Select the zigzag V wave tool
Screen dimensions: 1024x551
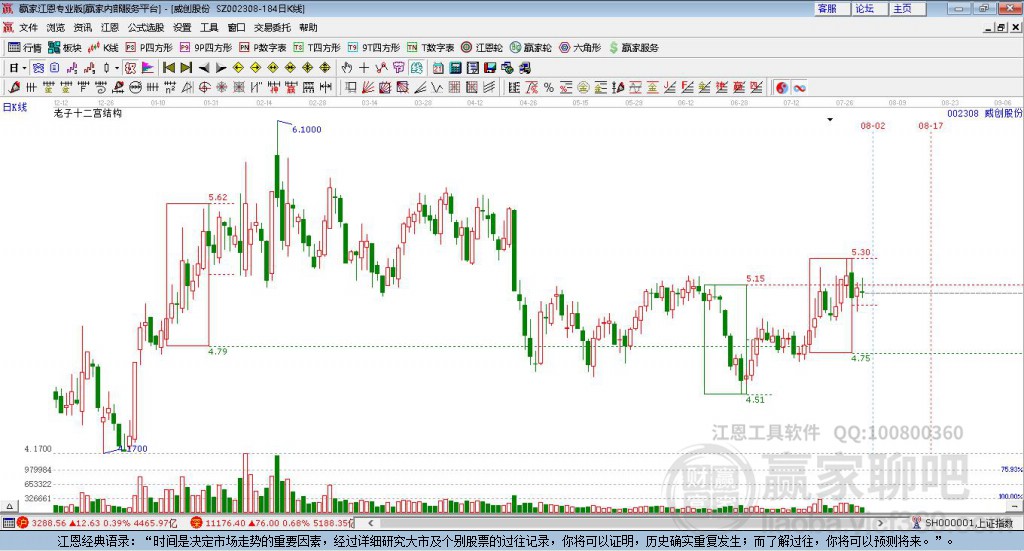pyautogui.click(x=437, y=87)
